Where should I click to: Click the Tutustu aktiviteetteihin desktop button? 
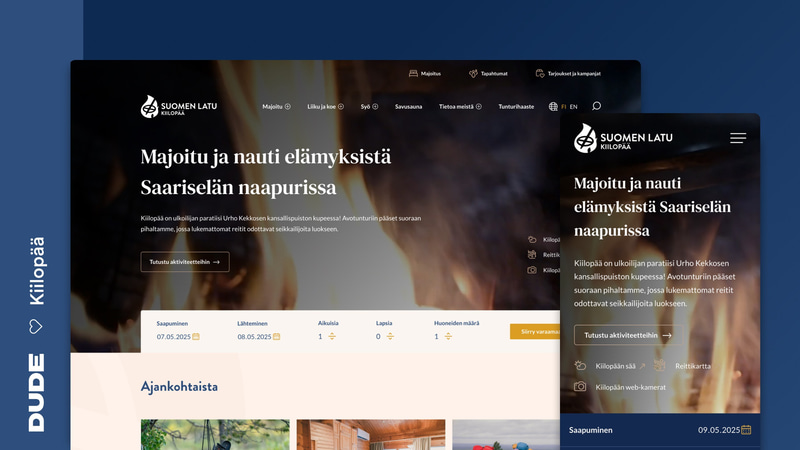[185, 262]
